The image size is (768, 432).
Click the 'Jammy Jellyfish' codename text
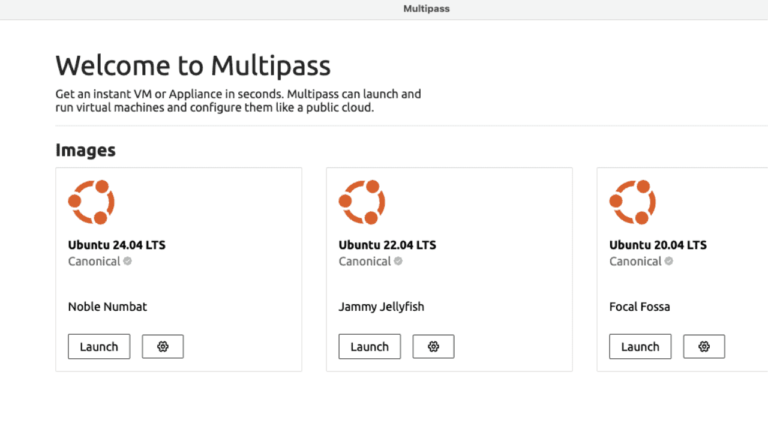coord(381,307)
